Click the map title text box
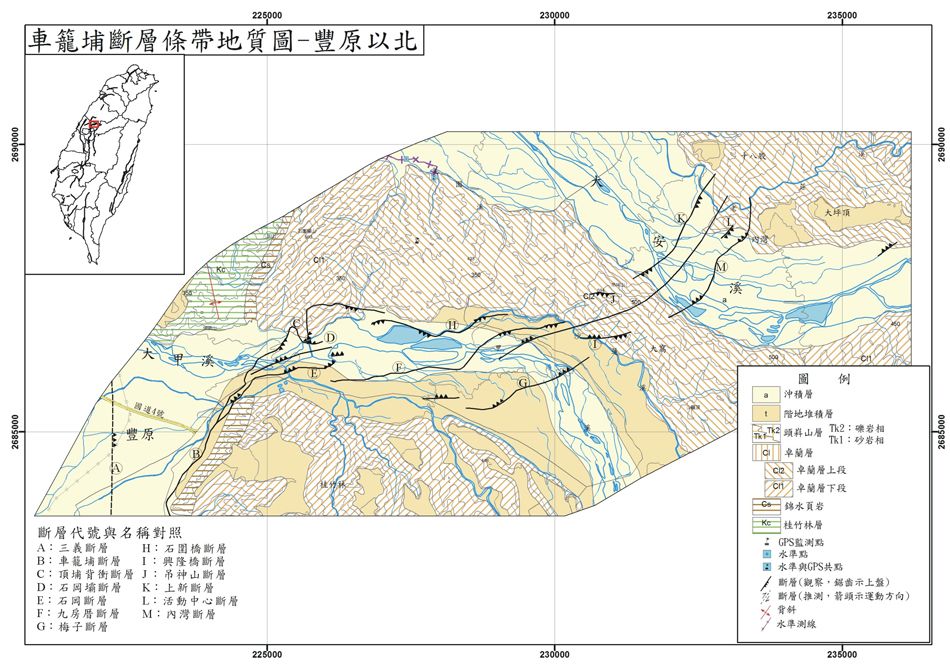Viewport: 950px width, 672px height. [224, 40]
